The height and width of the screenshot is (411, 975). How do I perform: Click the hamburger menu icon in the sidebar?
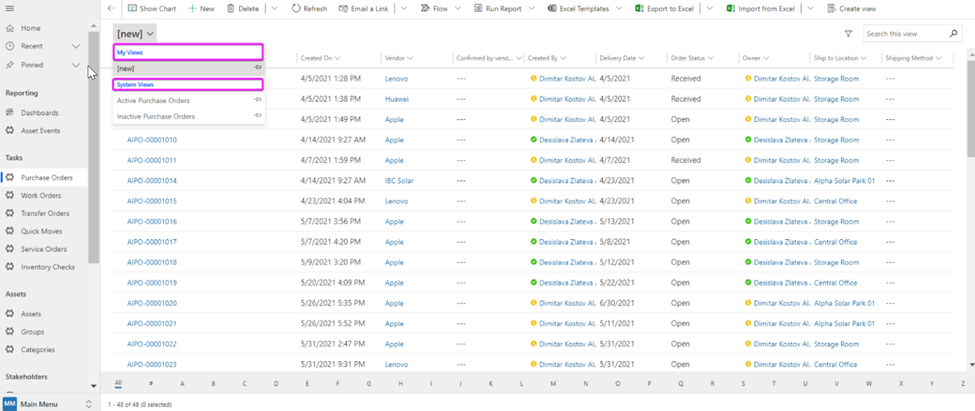(9, 7)
